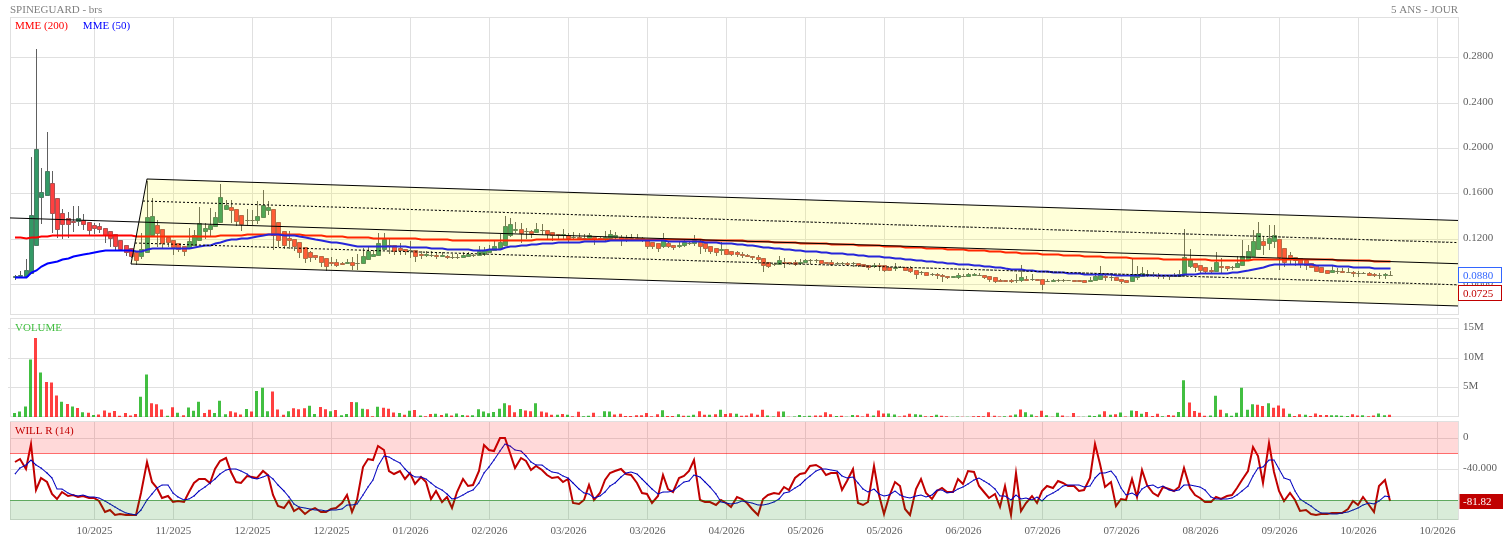The image size is (1503, 540).
Task: Click the 06/2026 date on the time axis
Action: point(963,530)
